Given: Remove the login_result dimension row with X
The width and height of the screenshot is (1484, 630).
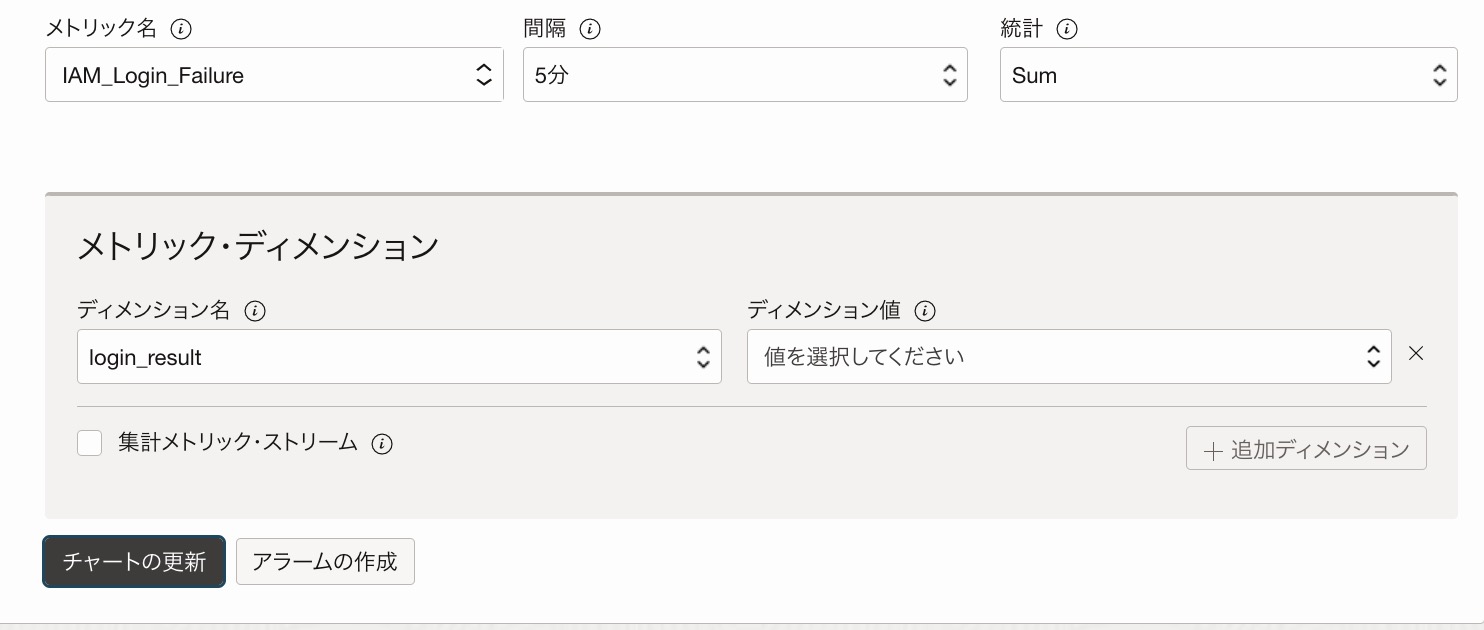Looking at the screenshot, I should tap(1415, 353).
